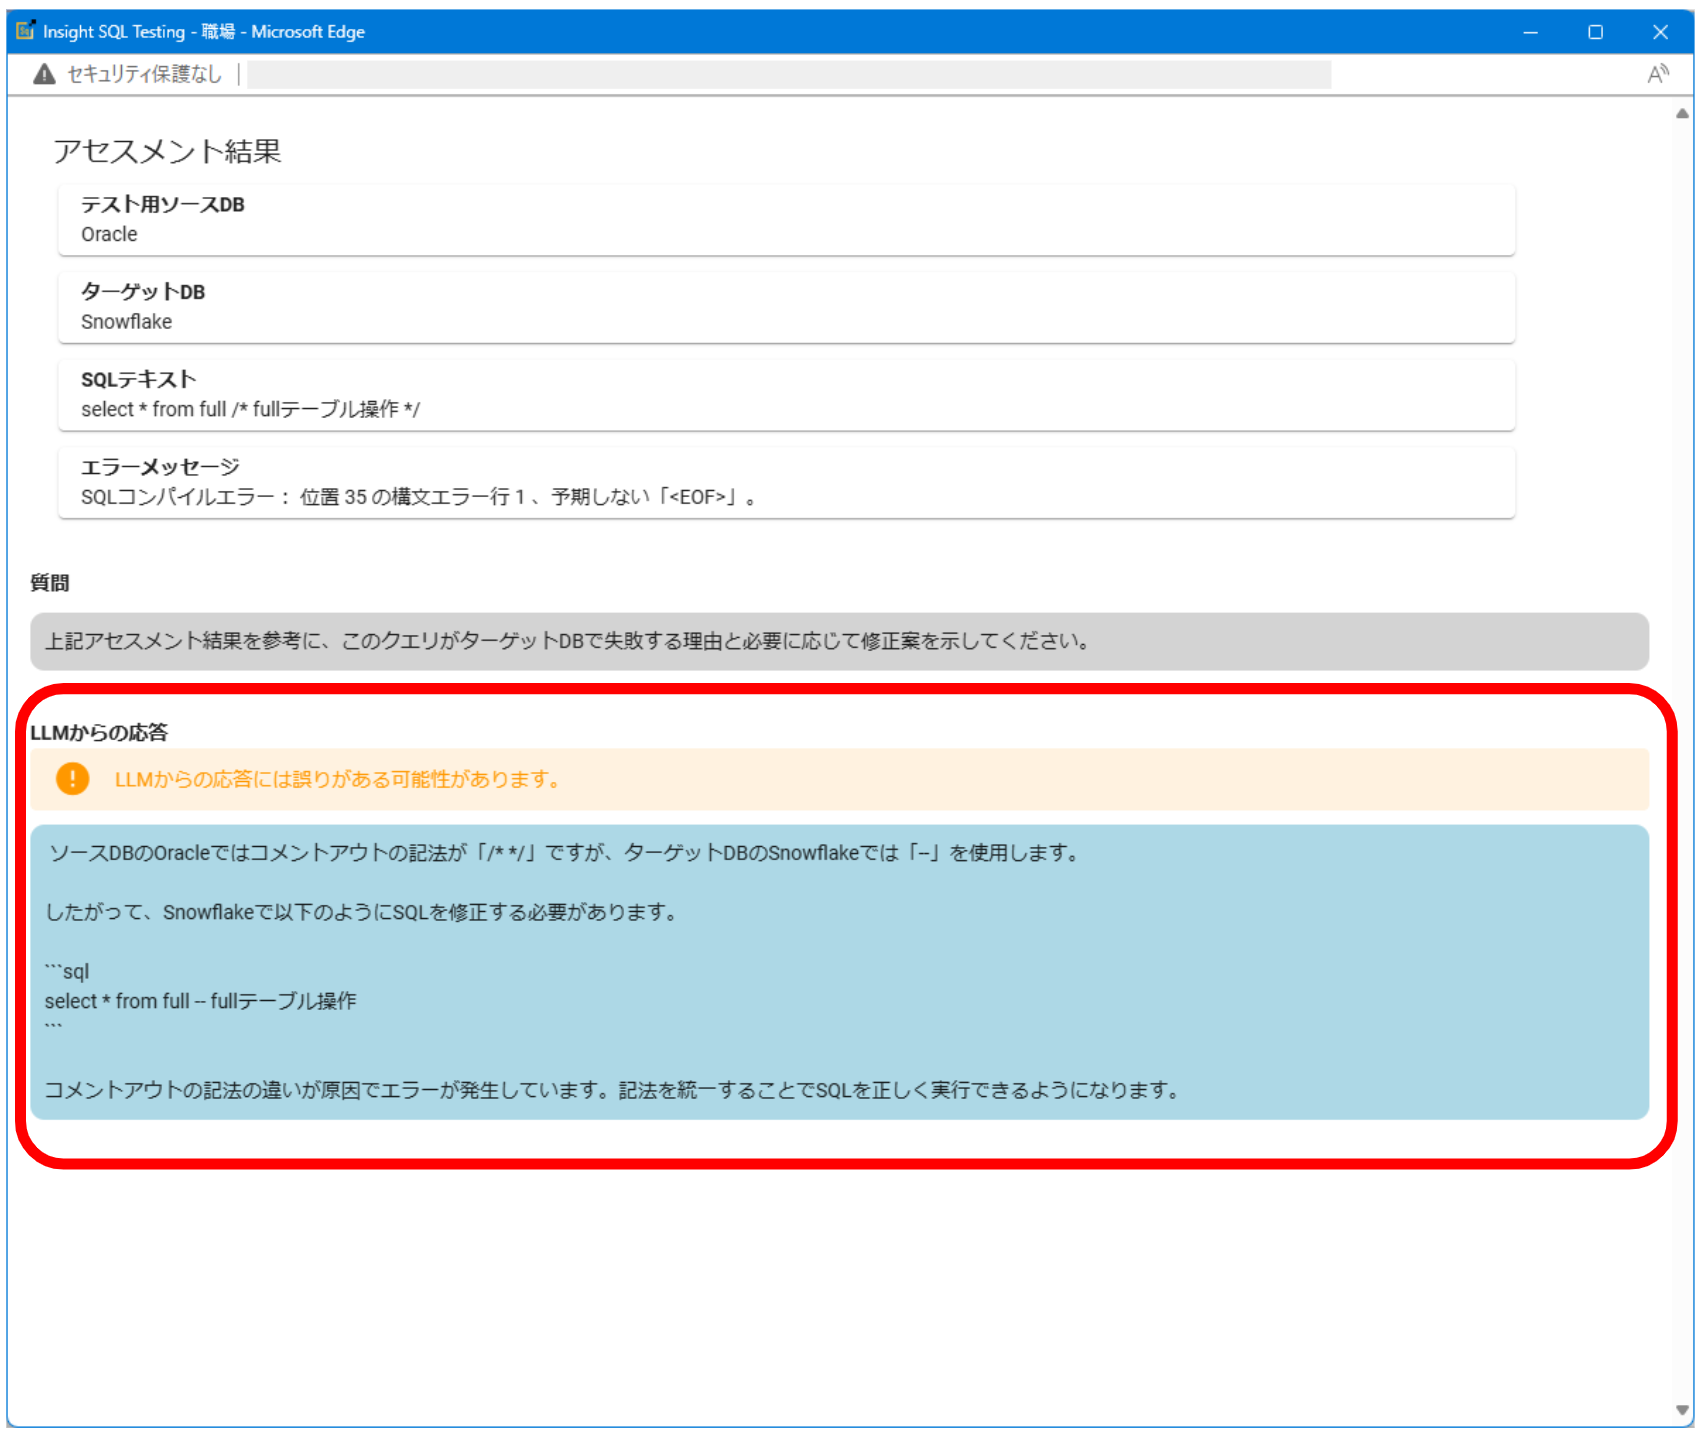This screenshot has height=1432, width=1698.
Task: Click the 'Oracle' value text
Action: pos(109,234)
